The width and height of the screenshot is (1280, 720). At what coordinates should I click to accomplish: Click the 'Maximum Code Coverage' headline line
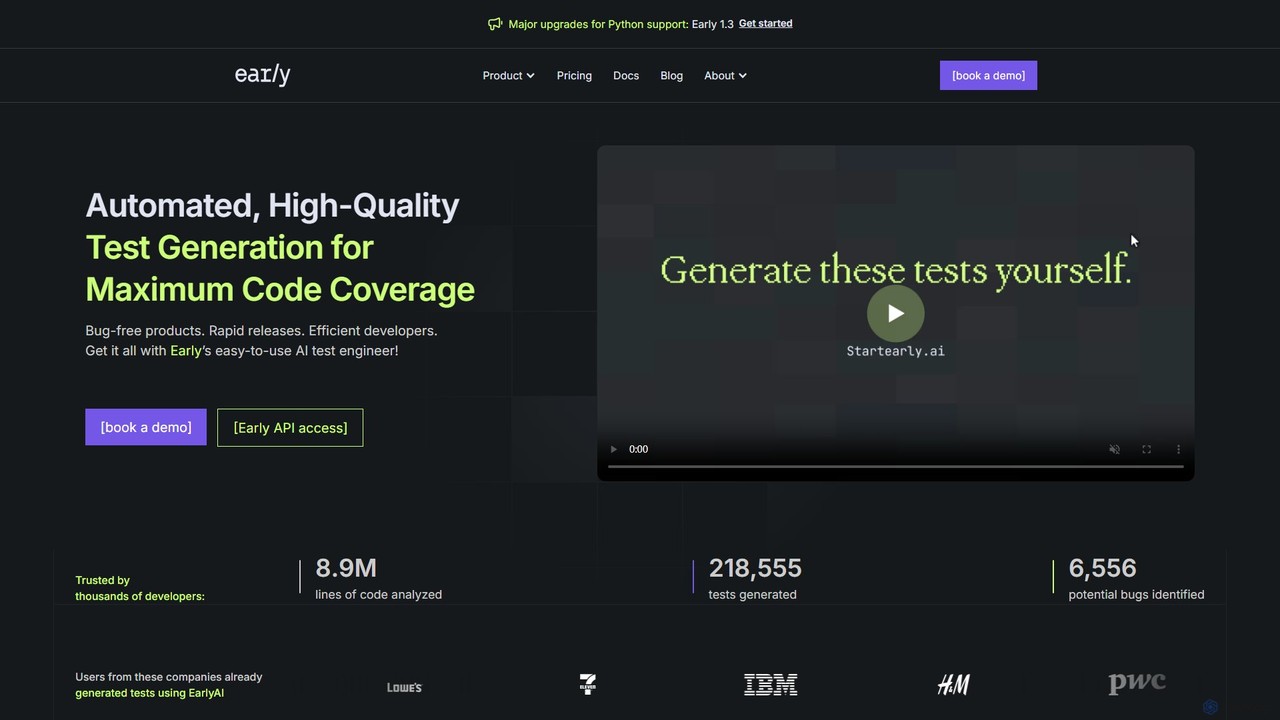click(x=280, y=289)
